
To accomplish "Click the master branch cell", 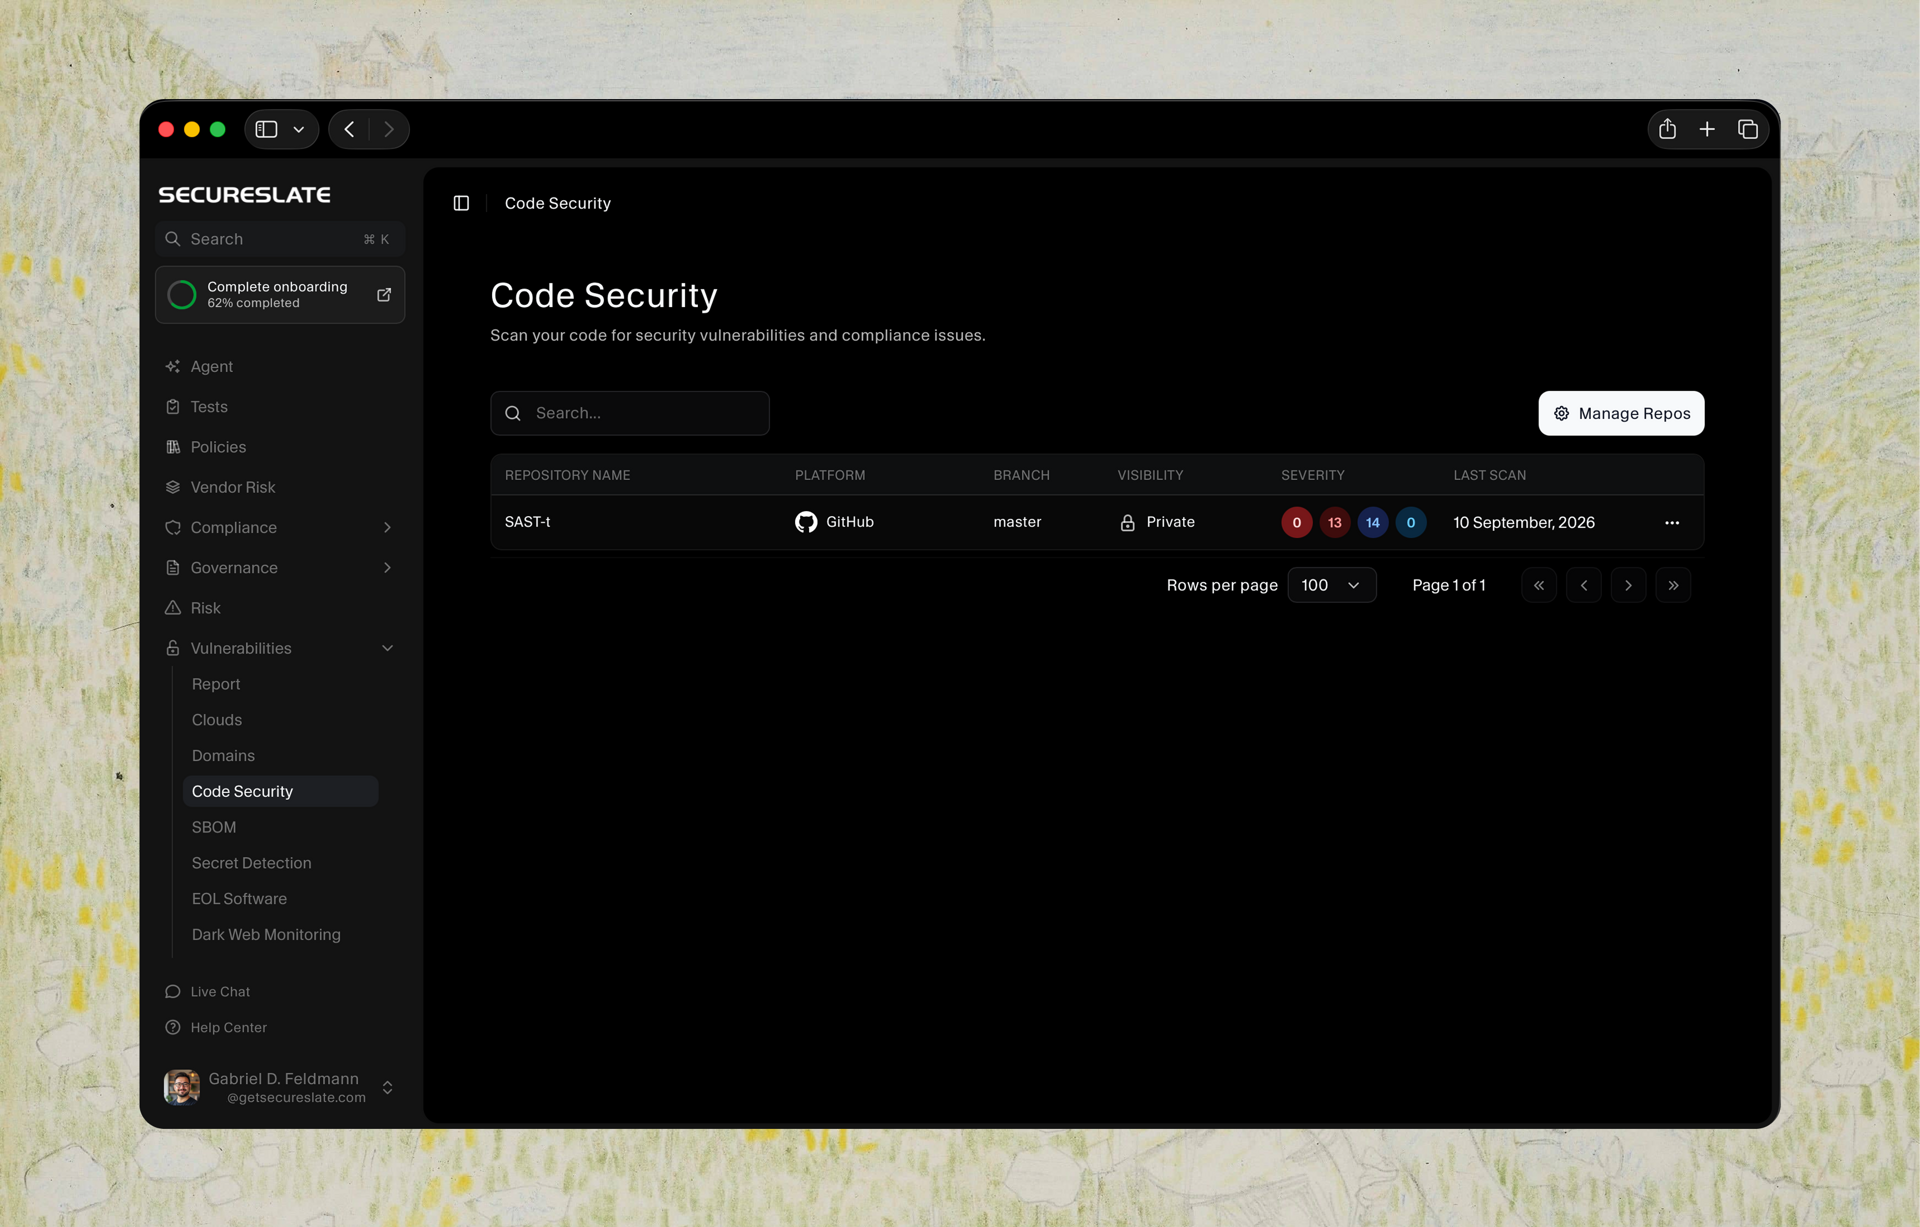I will pyautogui.click(x=1017, y=522).
